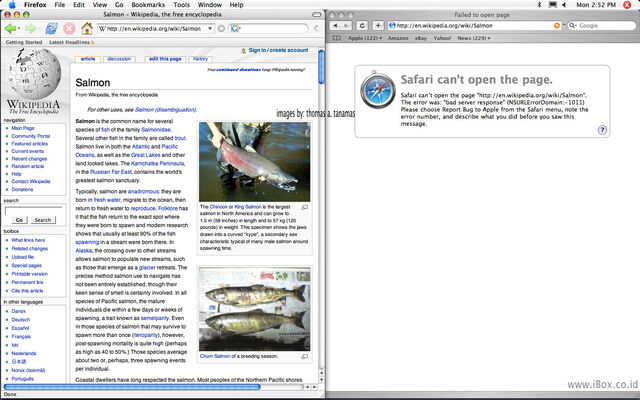Select Wikipedia history tab
The image size is (640, 400).
[x=200, y=59]
